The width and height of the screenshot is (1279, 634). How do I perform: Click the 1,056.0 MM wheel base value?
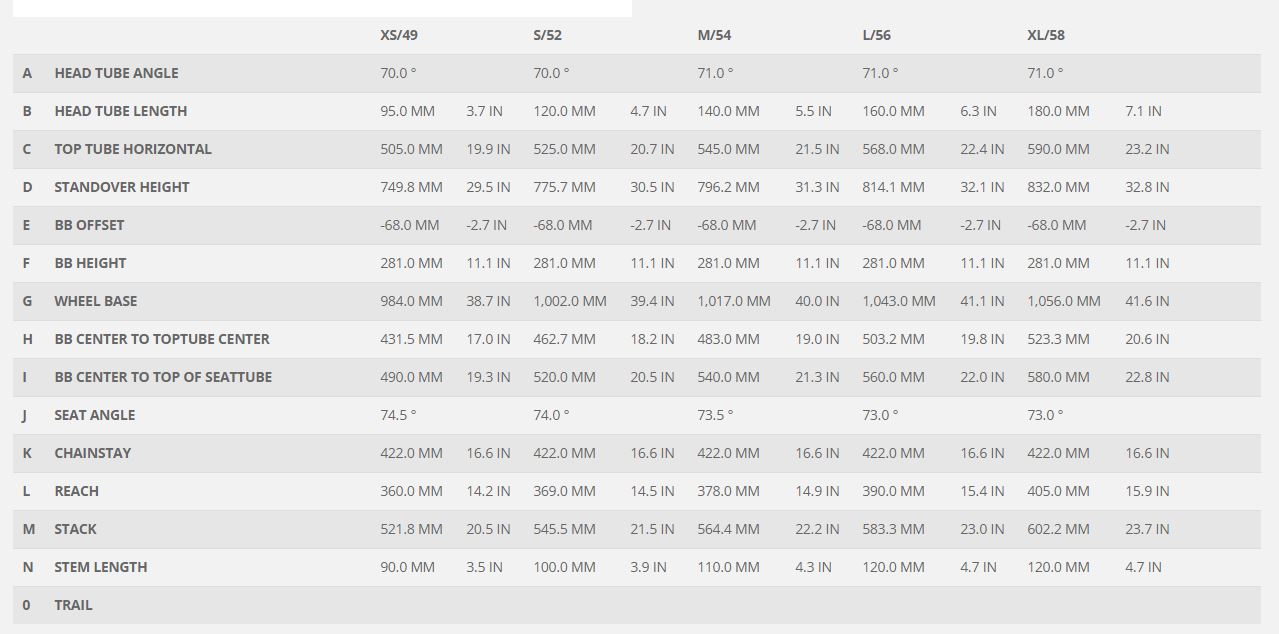(1064, 301)
